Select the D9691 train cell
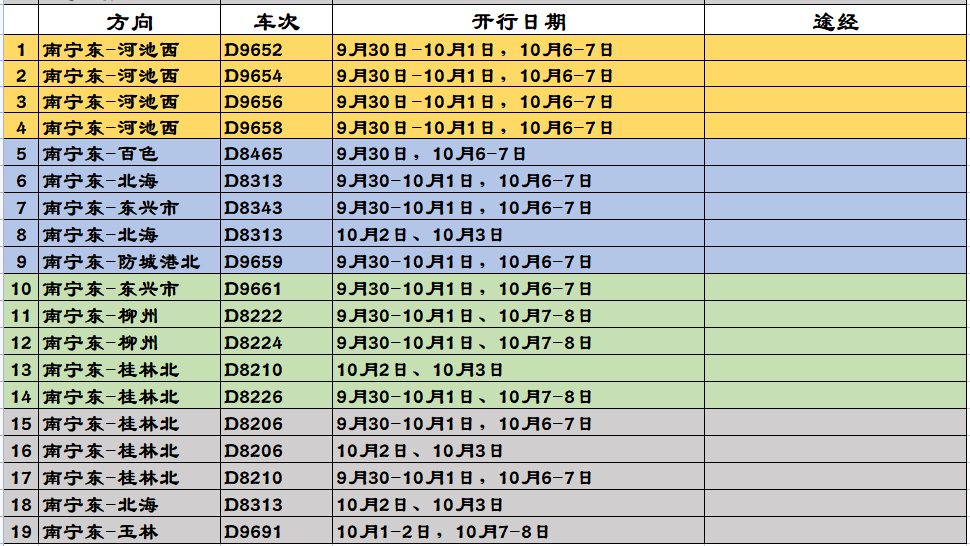Image resolution: width=970 pixels, height=546 pixels. click(253, 532)
